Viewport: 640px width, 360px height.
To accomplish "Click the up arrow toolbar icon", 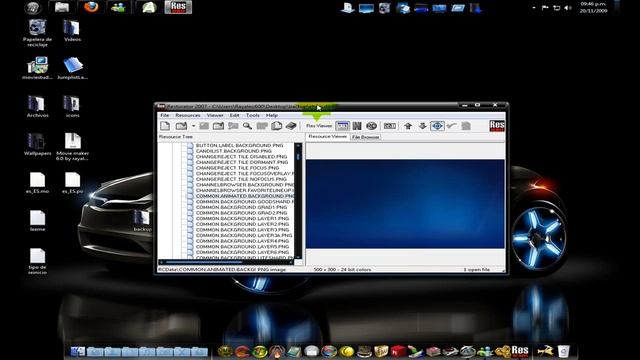I will pyautogui.click(x=408, y=126).
